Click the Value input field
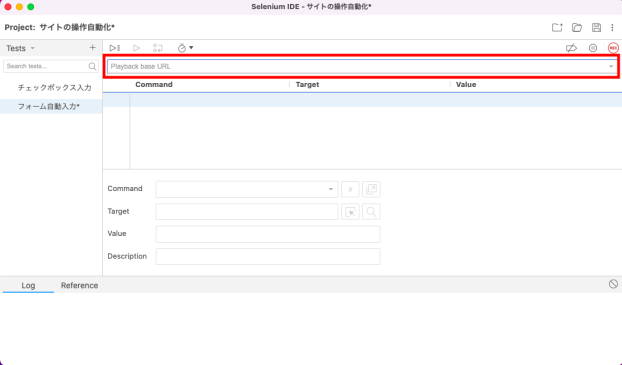The height and width of the screenshot is (365, 622). tap(268, 234)
